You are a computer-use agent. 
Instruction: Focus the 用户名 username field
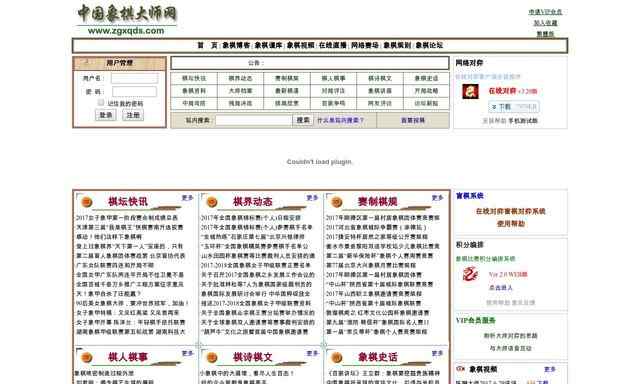click(134, 78)
